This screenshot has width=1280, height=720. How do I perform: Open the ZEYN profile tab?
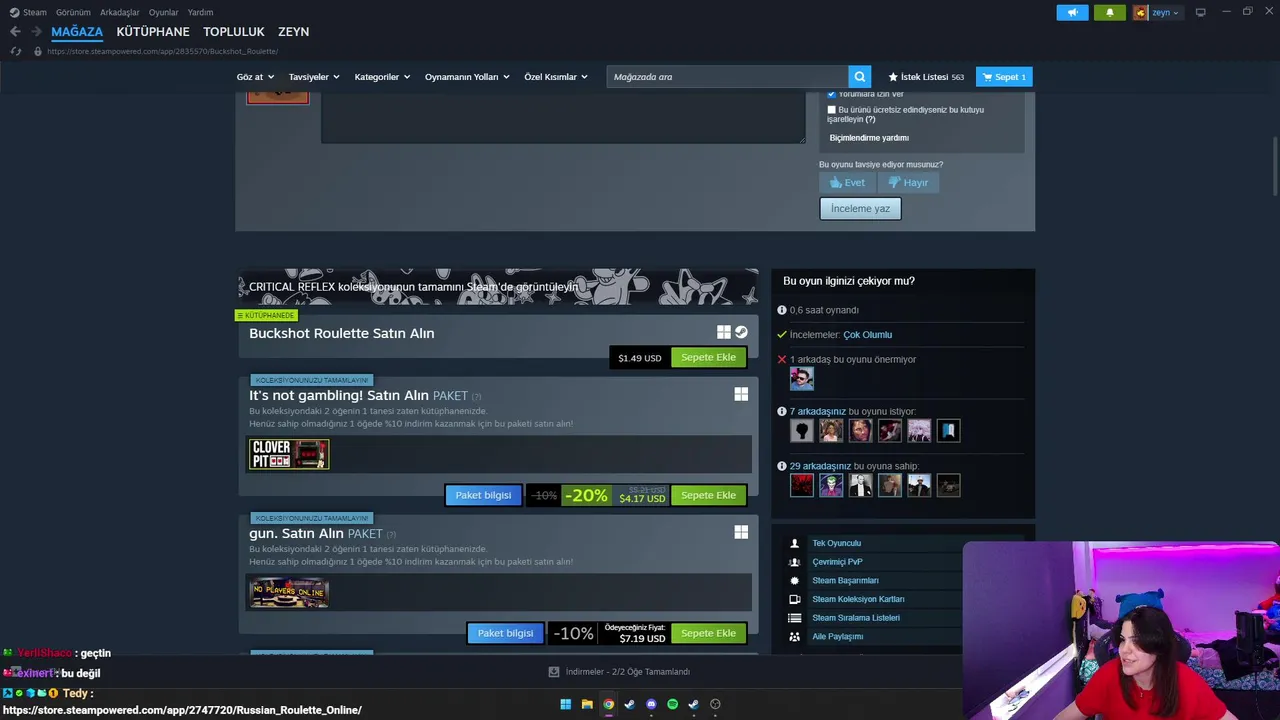click(293, 32)
